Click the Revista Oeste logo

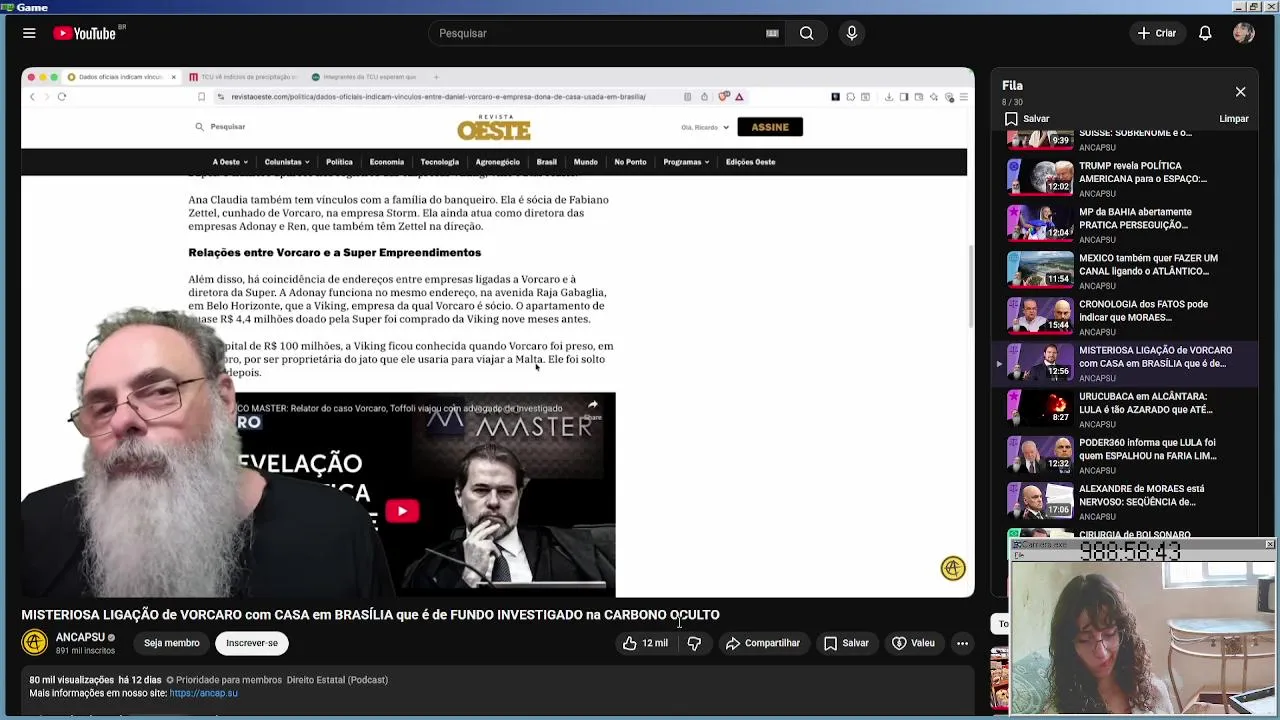494,127
